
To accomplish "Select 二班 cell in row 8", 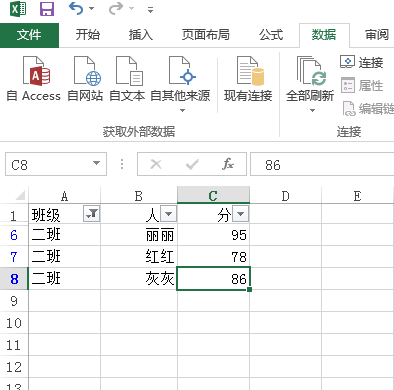I will click(x=64, y=279).
